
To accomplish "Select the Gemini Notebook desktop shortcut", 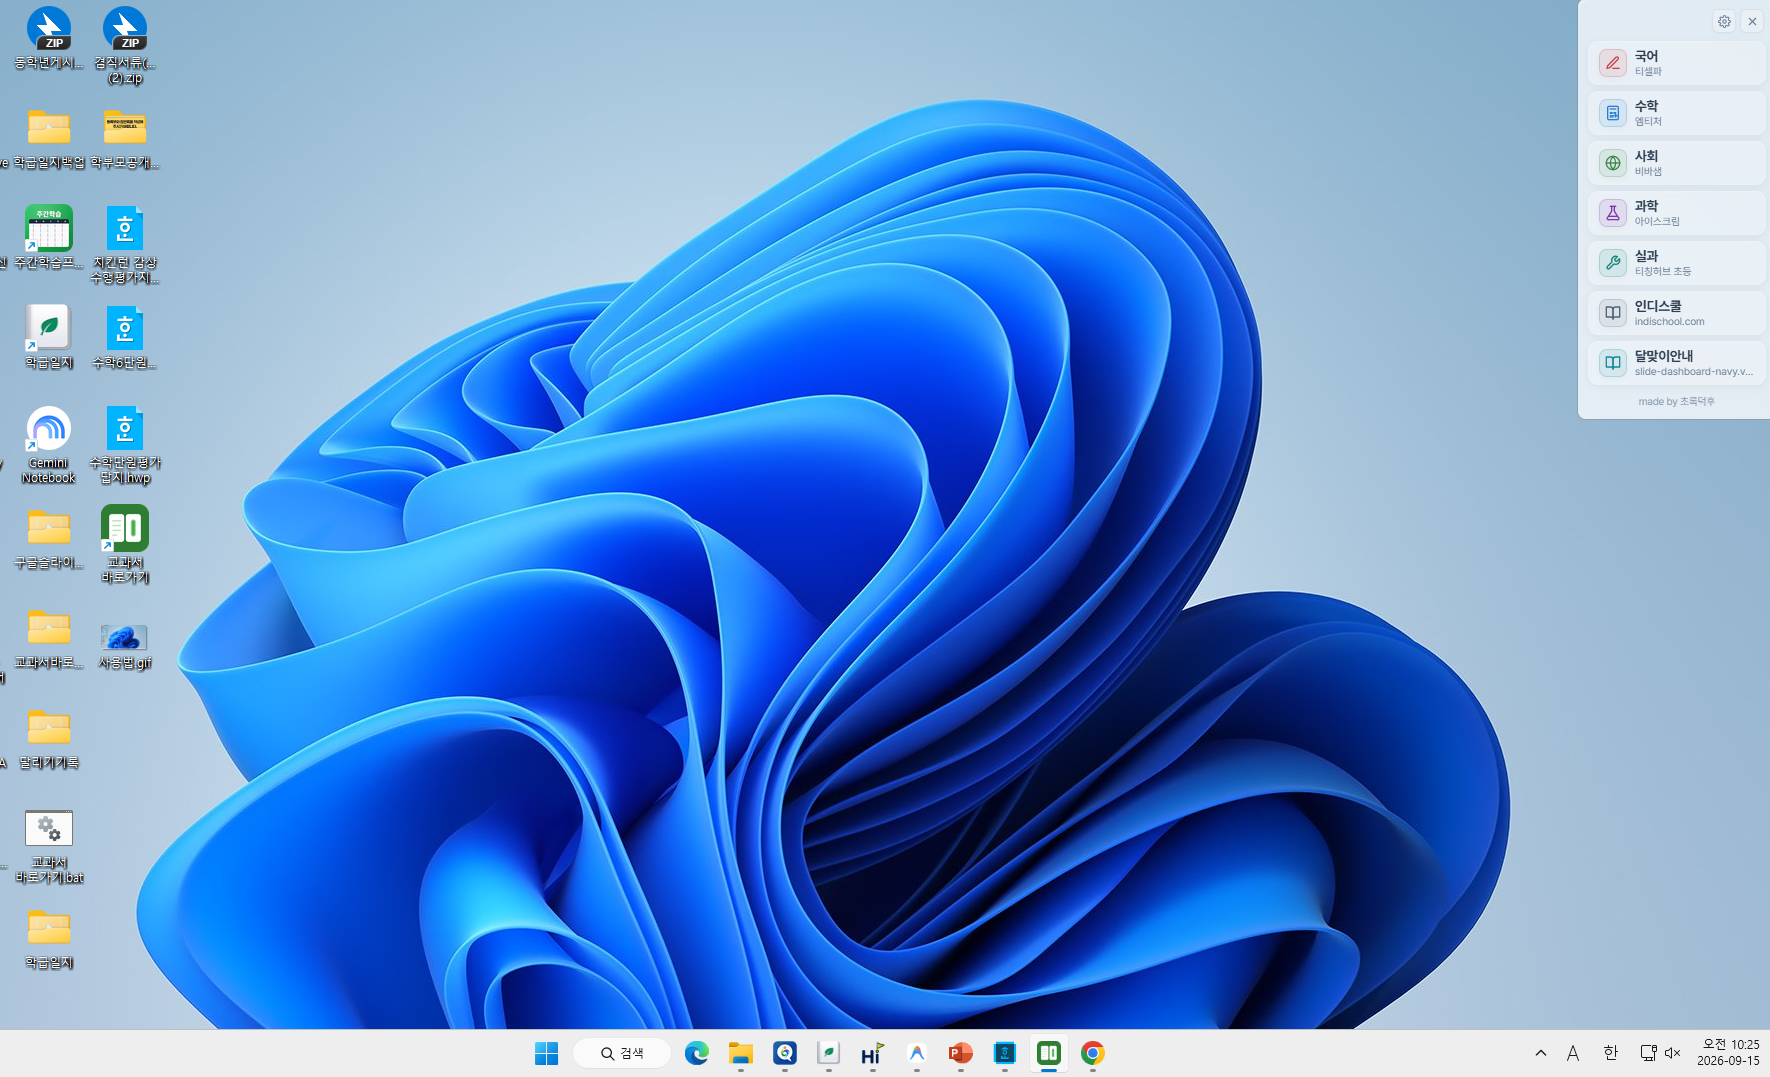I will click(x=49, y=445).
